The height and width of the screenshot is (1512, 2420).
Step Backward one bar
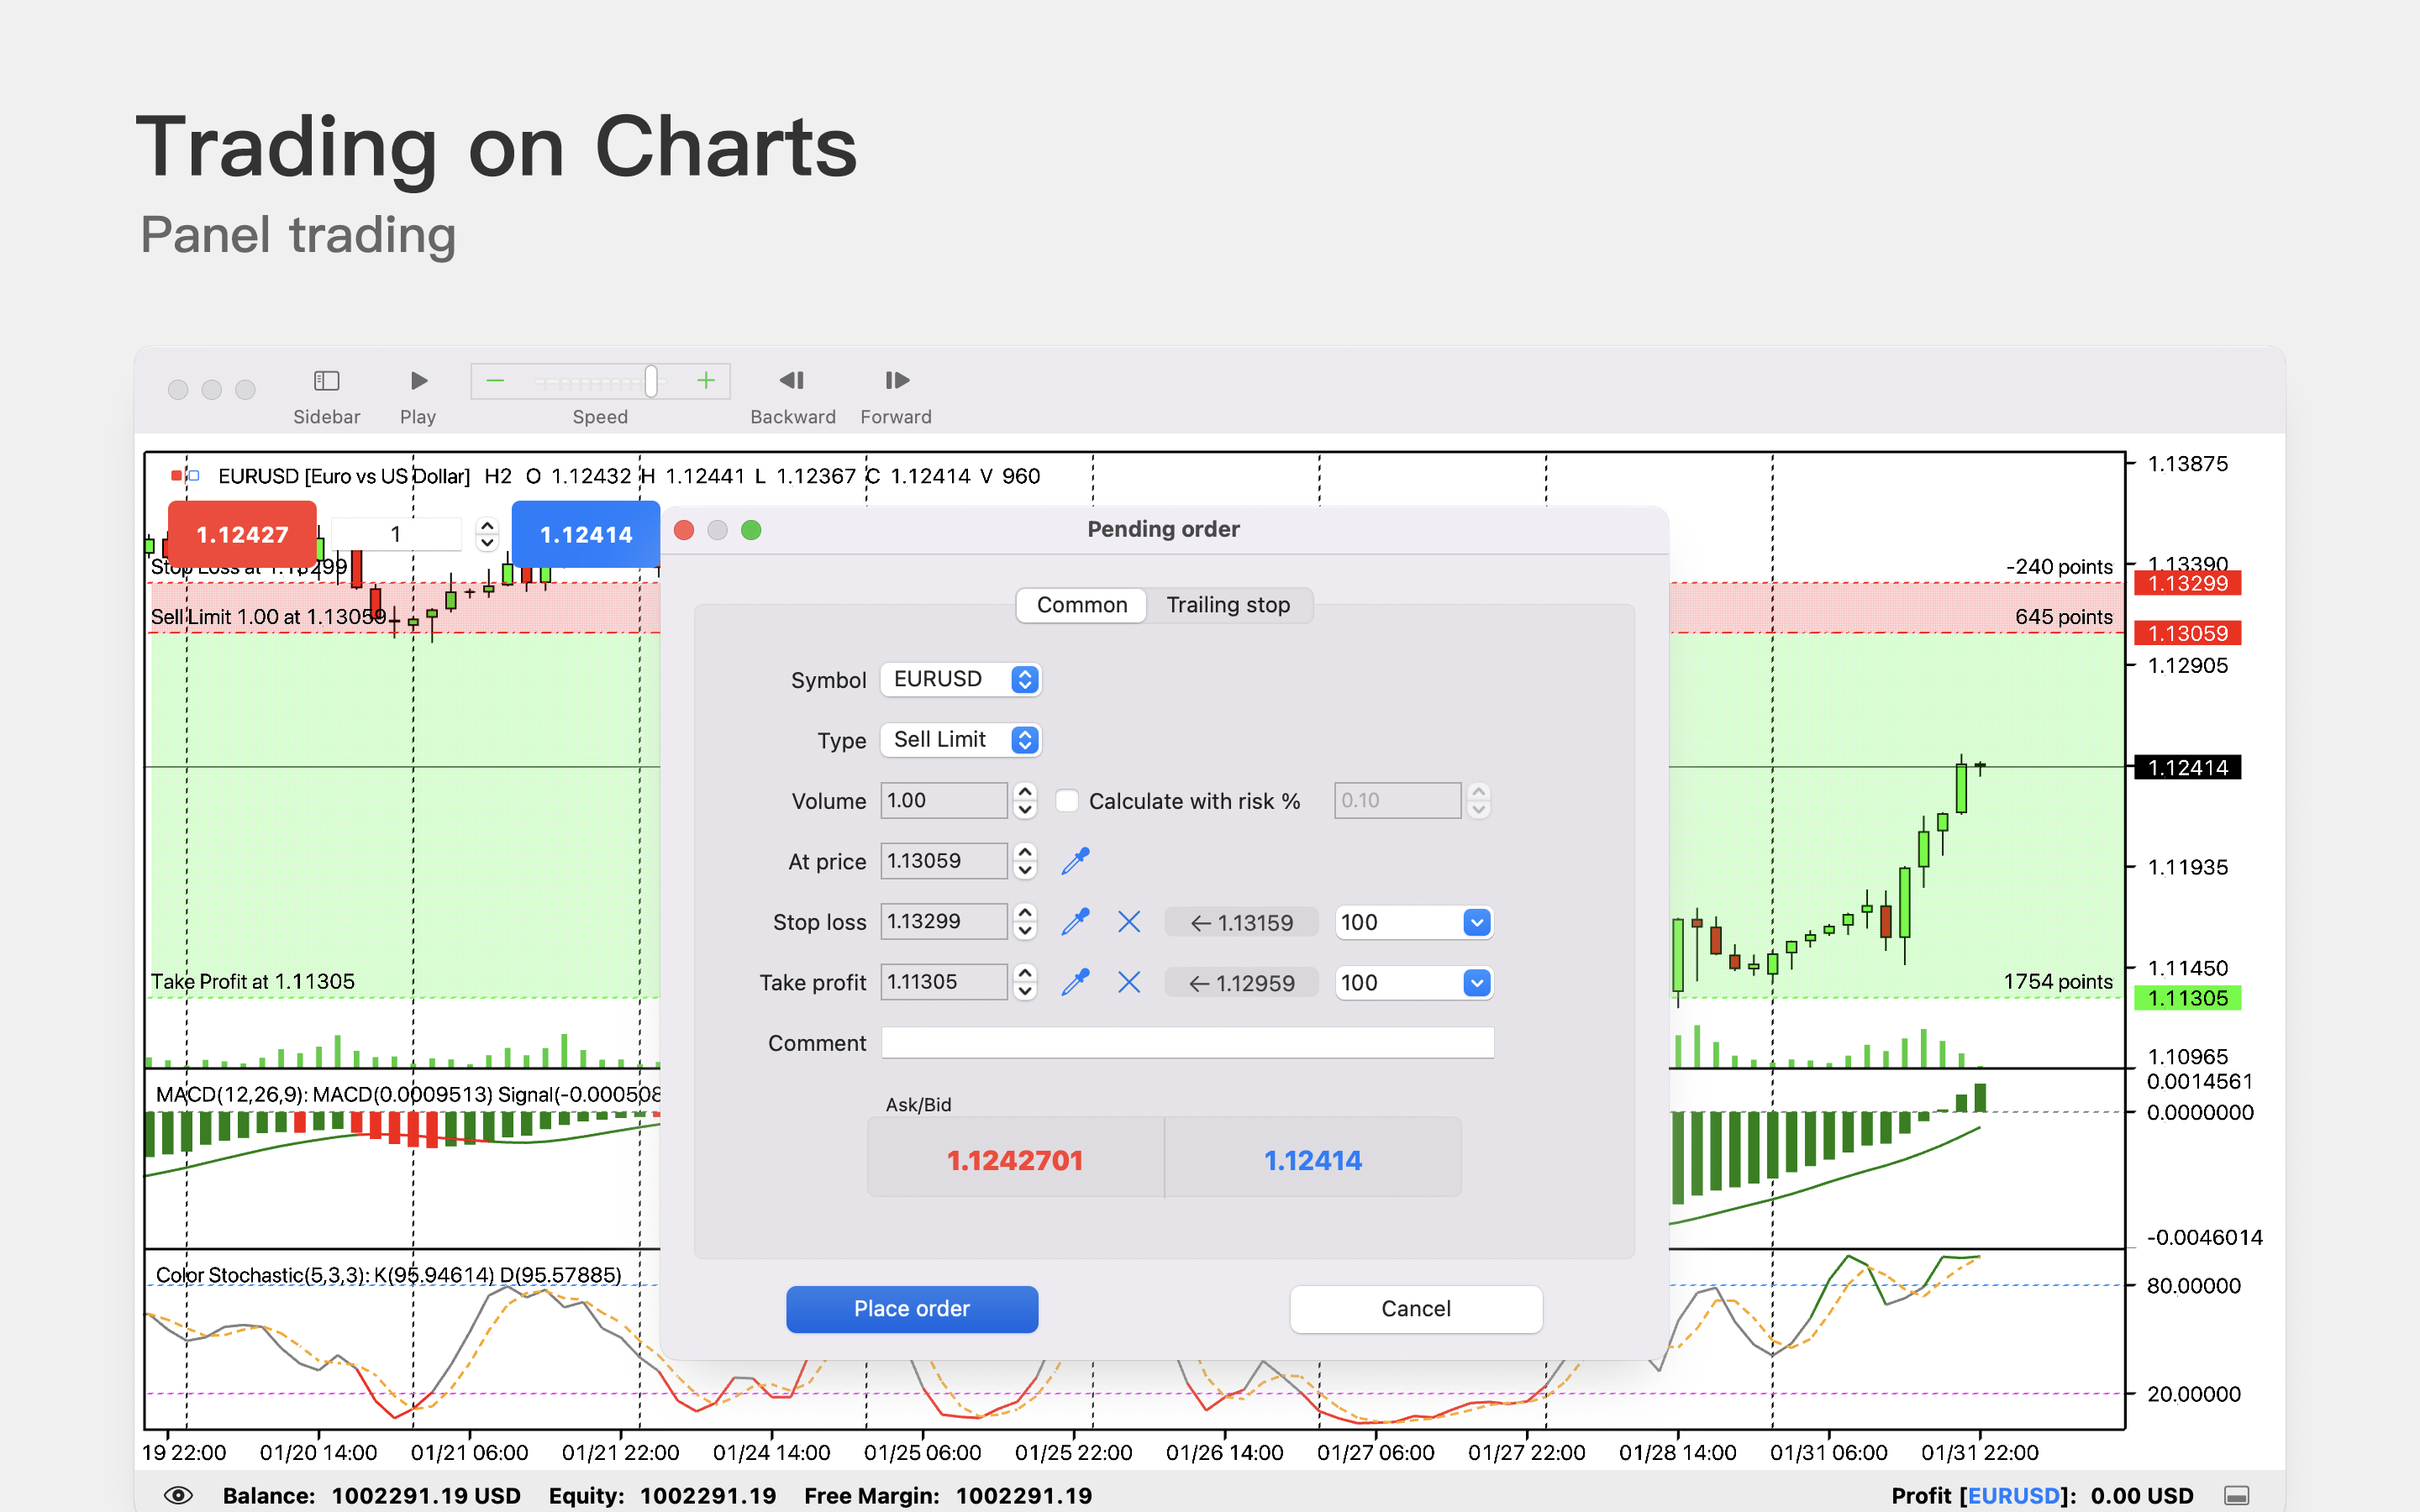click(792, 381)
